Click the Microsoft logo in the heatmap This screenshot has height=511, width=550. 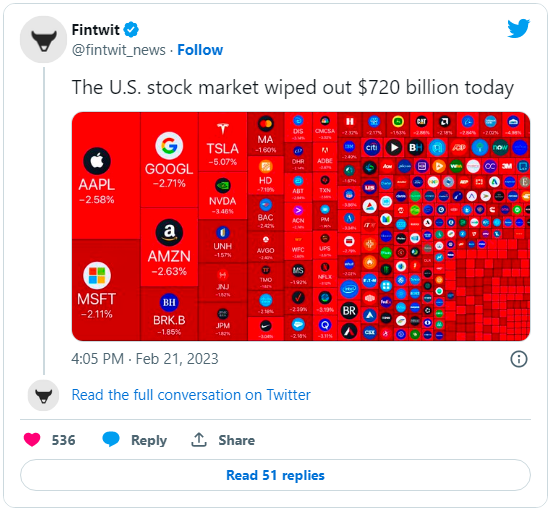pos(97,275)
